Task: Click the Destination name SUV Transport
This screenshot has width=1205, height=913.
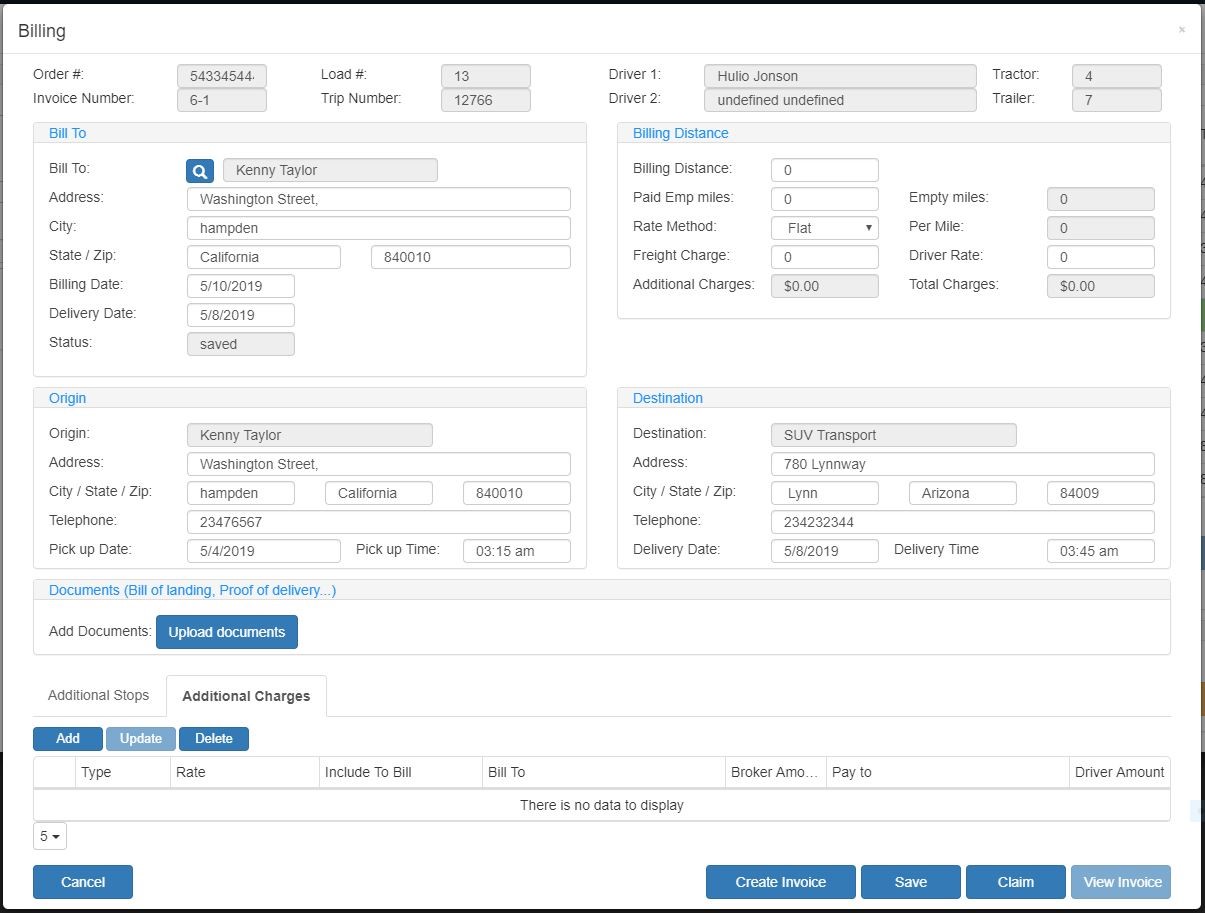Action: 894,435
